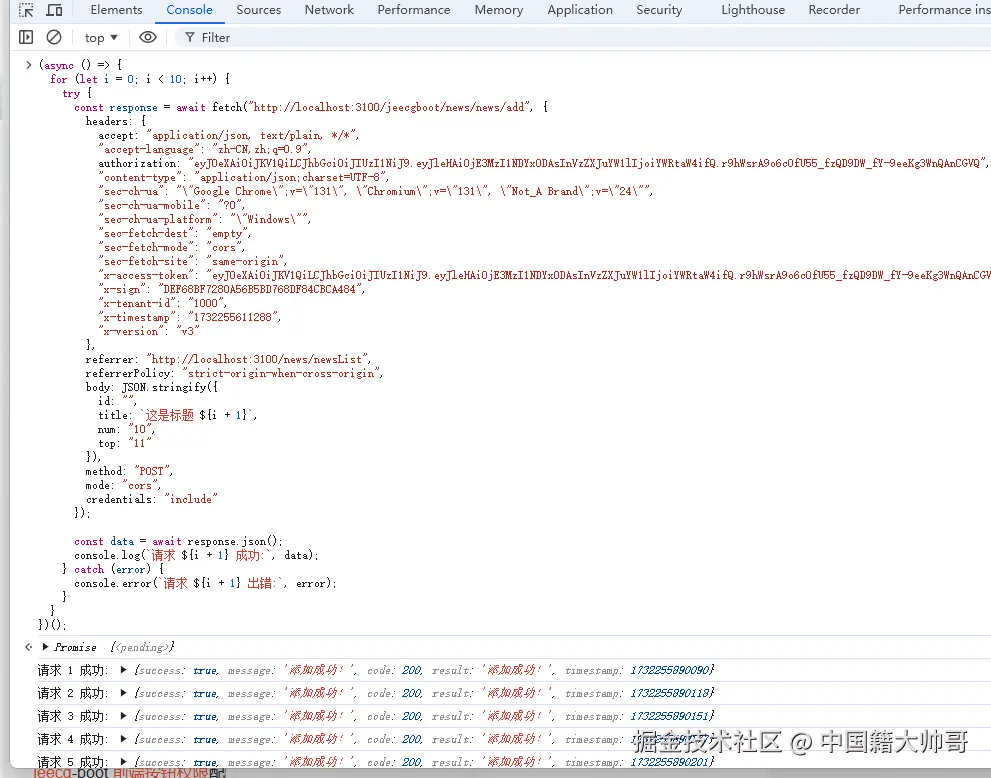Click the x-timestamp value 1732255611288
991x778 pixels.
(233, 317)
